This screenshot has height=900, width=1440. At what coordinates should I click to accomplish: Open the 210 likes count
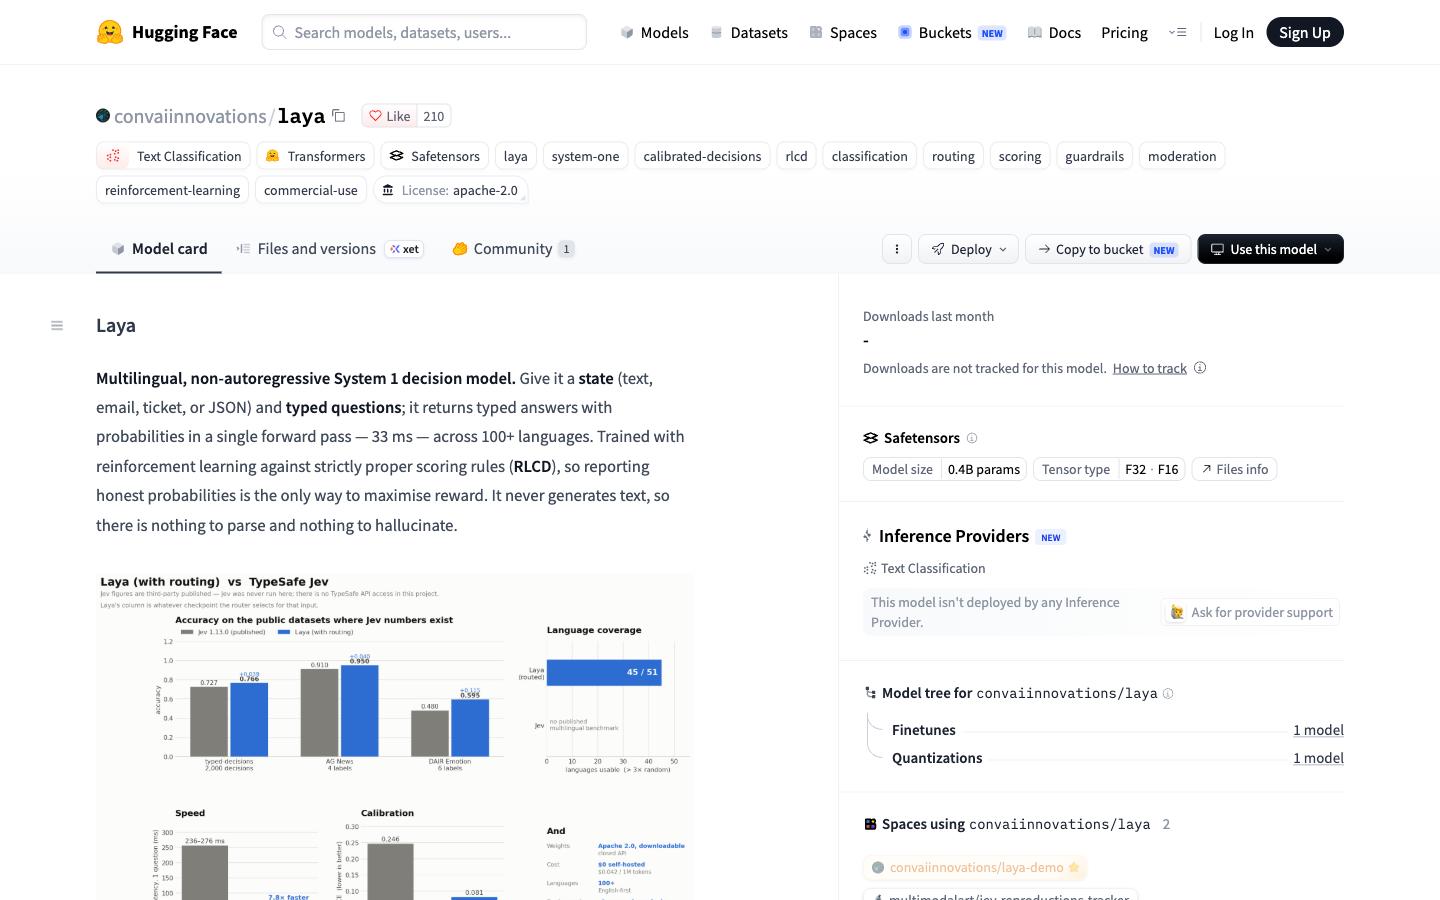[x=433, y=116]
